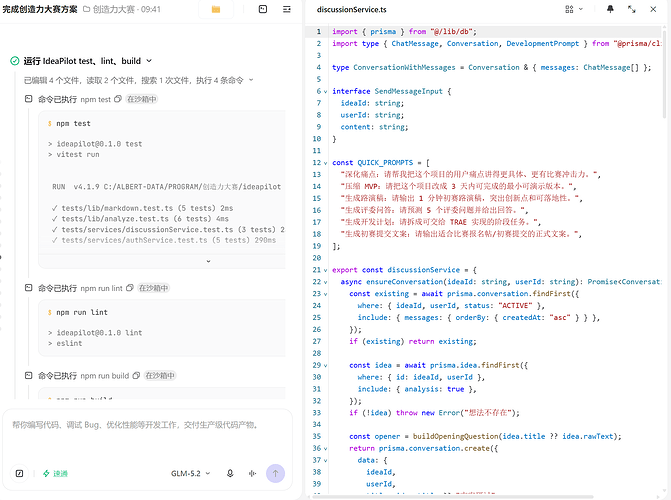Open the terminal panel icon in chat header
This screenshot has width=671, height=500.
coord(263,9)
